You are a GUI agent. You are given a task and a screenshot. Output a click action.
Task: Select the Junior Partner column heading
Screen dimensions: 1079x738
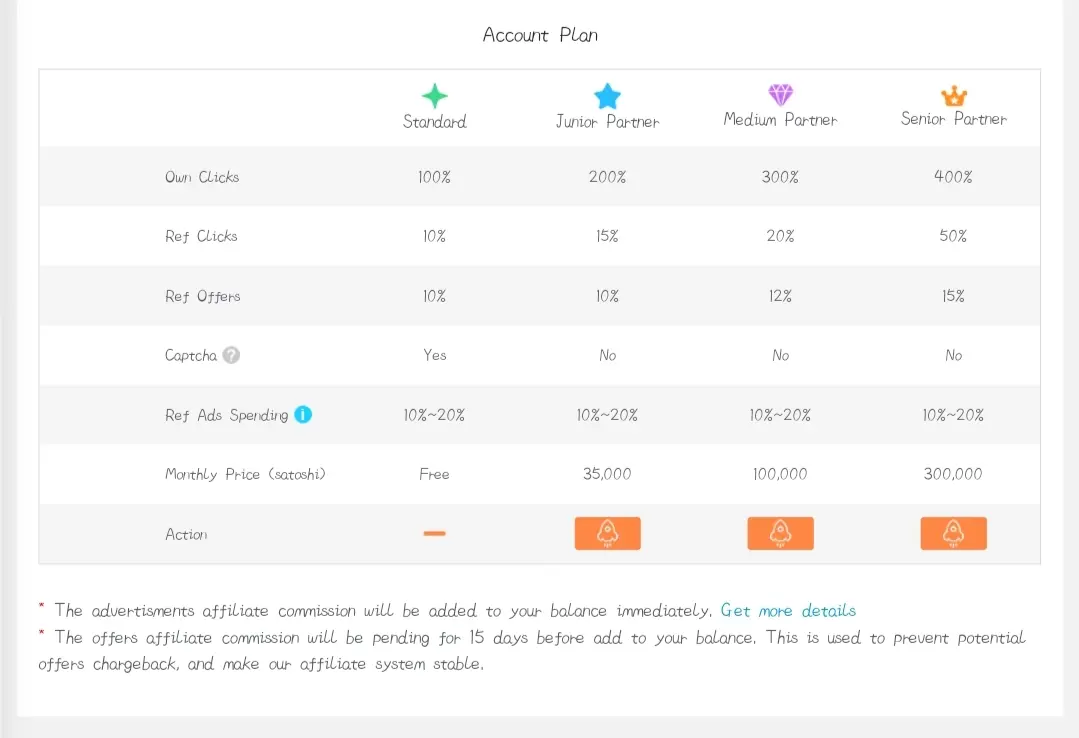coord(607,122)
